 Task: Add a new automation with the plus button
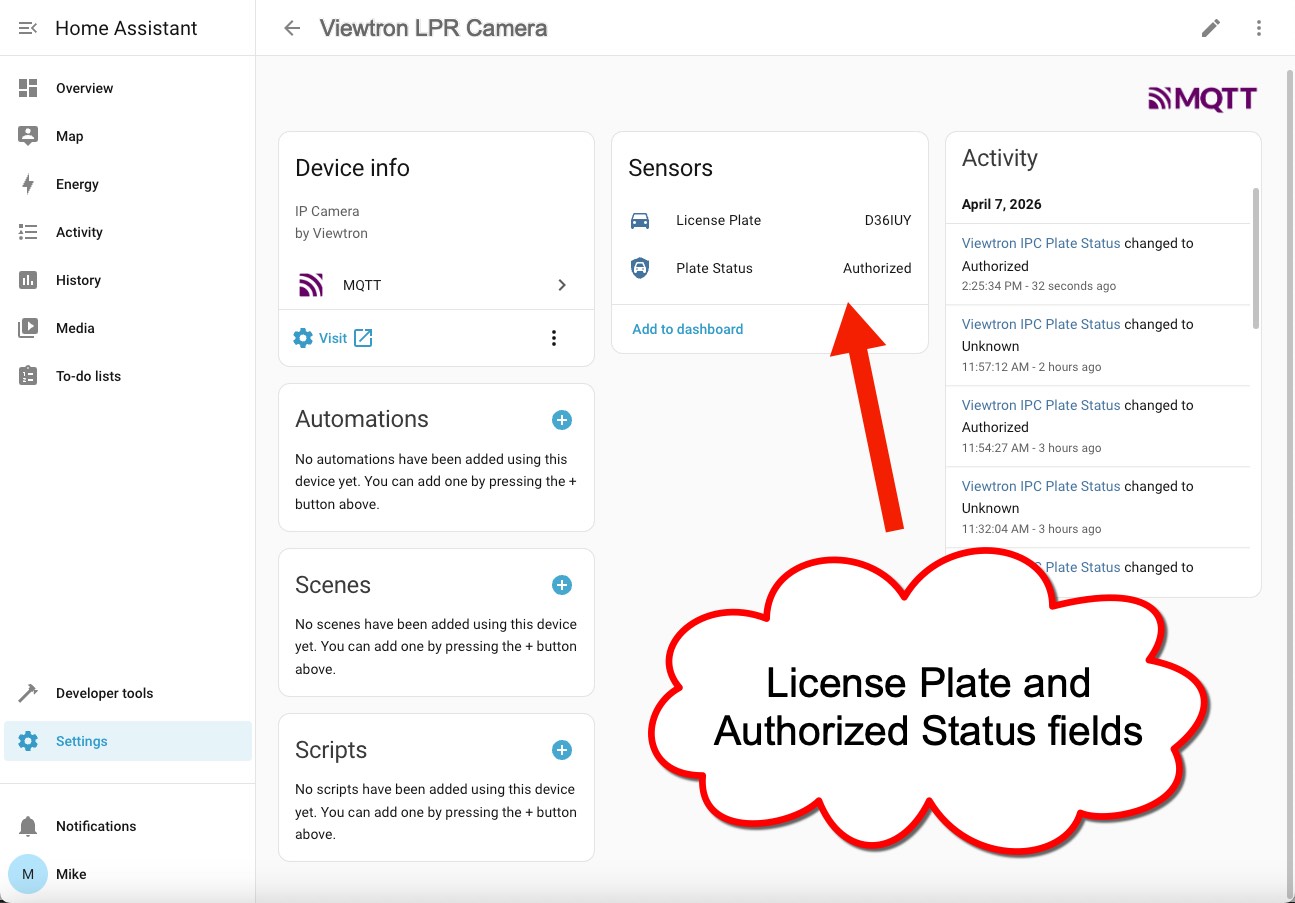tap(561, 420)
